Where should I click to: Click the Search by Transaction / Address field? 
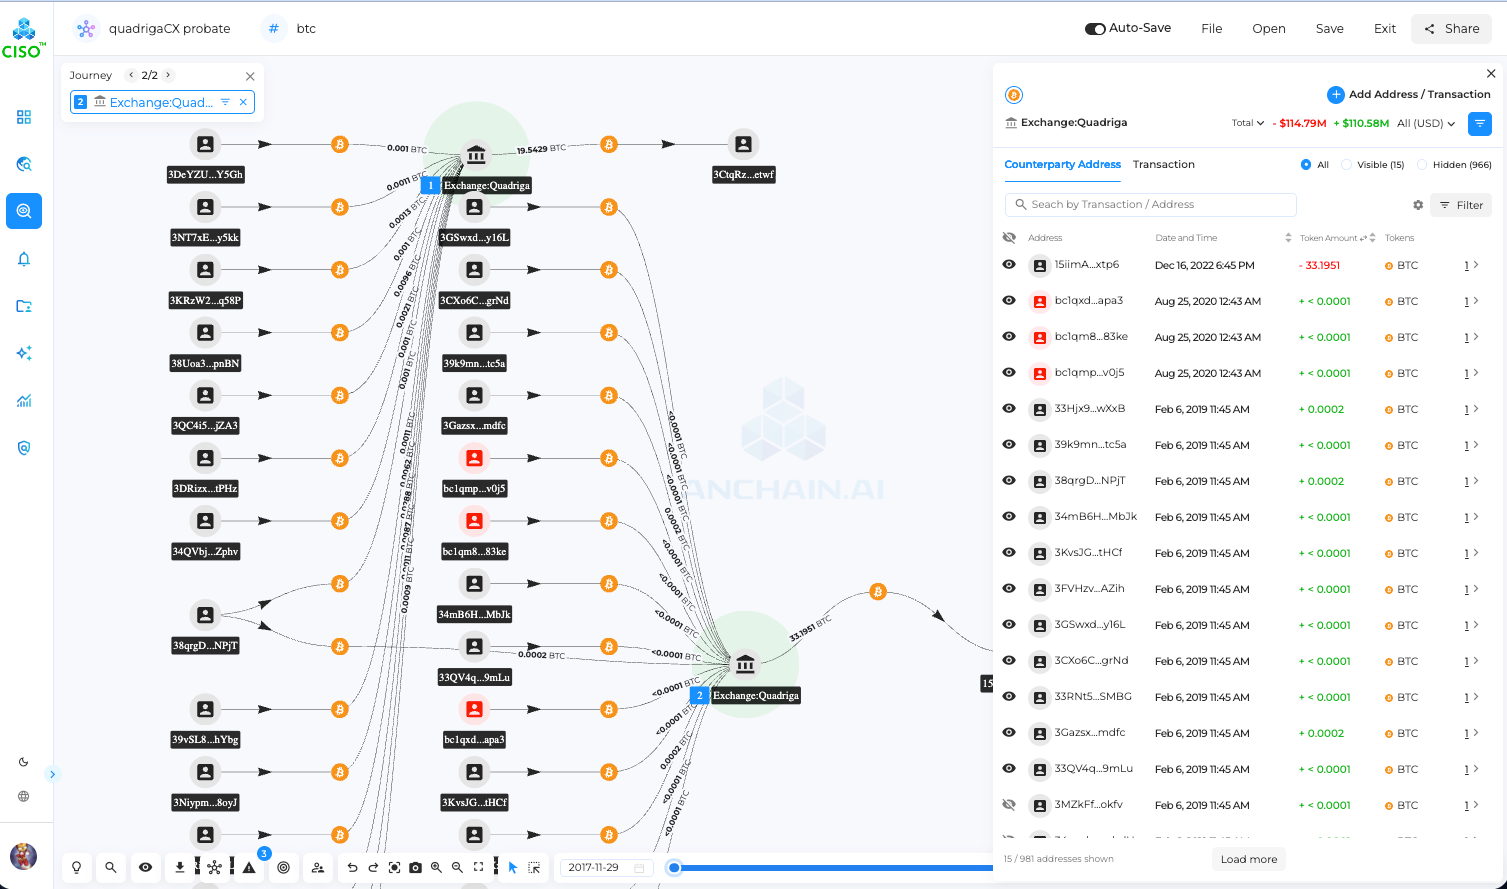pos(1151,205)
